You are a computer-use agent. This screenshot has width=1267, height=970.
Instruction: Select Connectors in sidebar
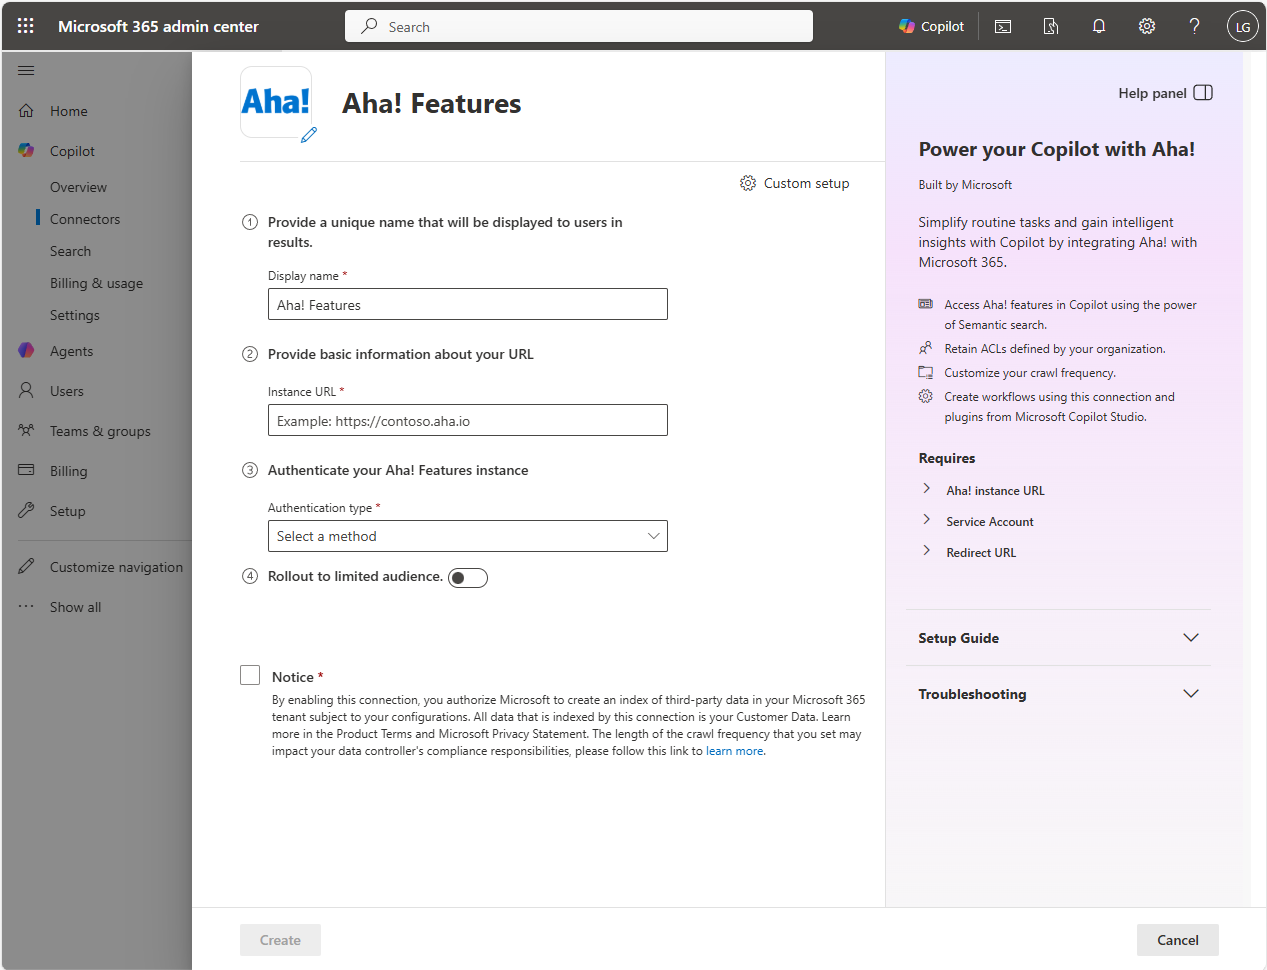pyautogui.click(x=85, y=219)
